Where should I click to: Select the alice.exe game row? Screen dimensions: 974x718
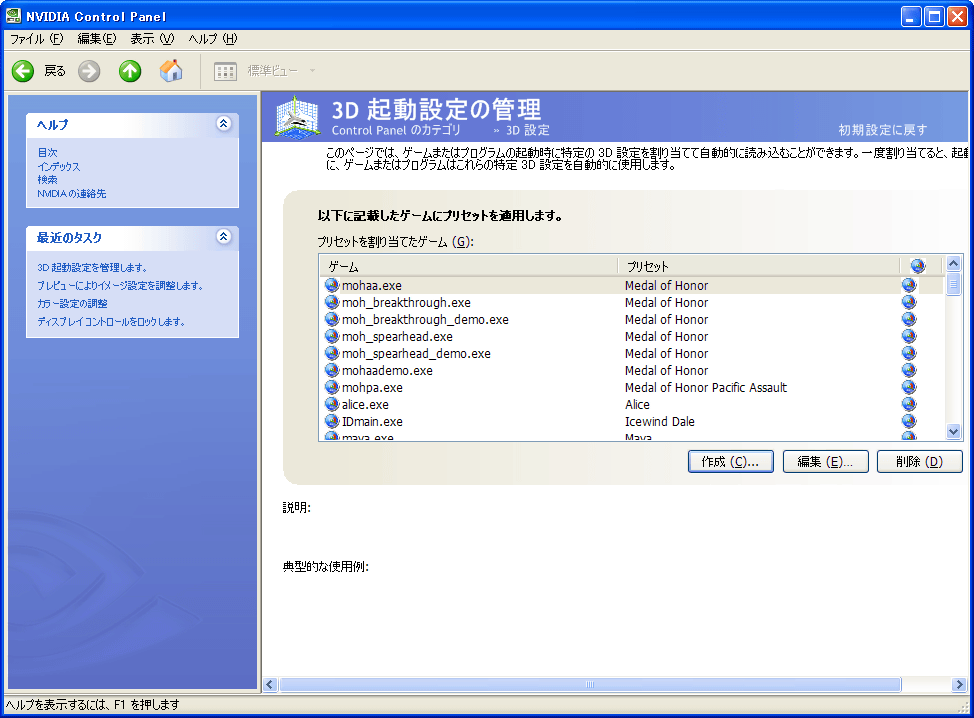point(632,404)
